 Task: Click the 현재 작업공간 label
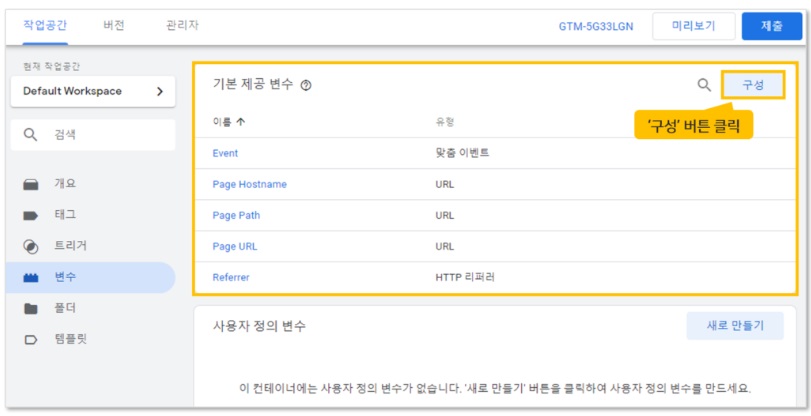(51, 67)
